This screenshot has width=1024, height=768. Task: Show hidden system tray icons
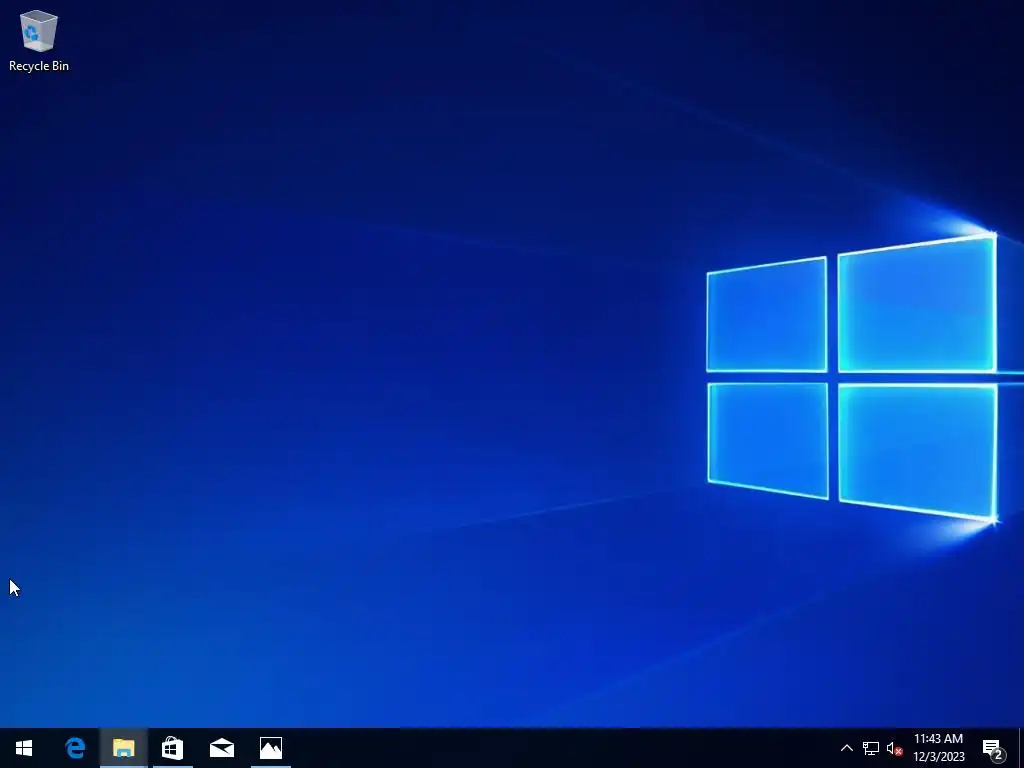tap(846, 748)
